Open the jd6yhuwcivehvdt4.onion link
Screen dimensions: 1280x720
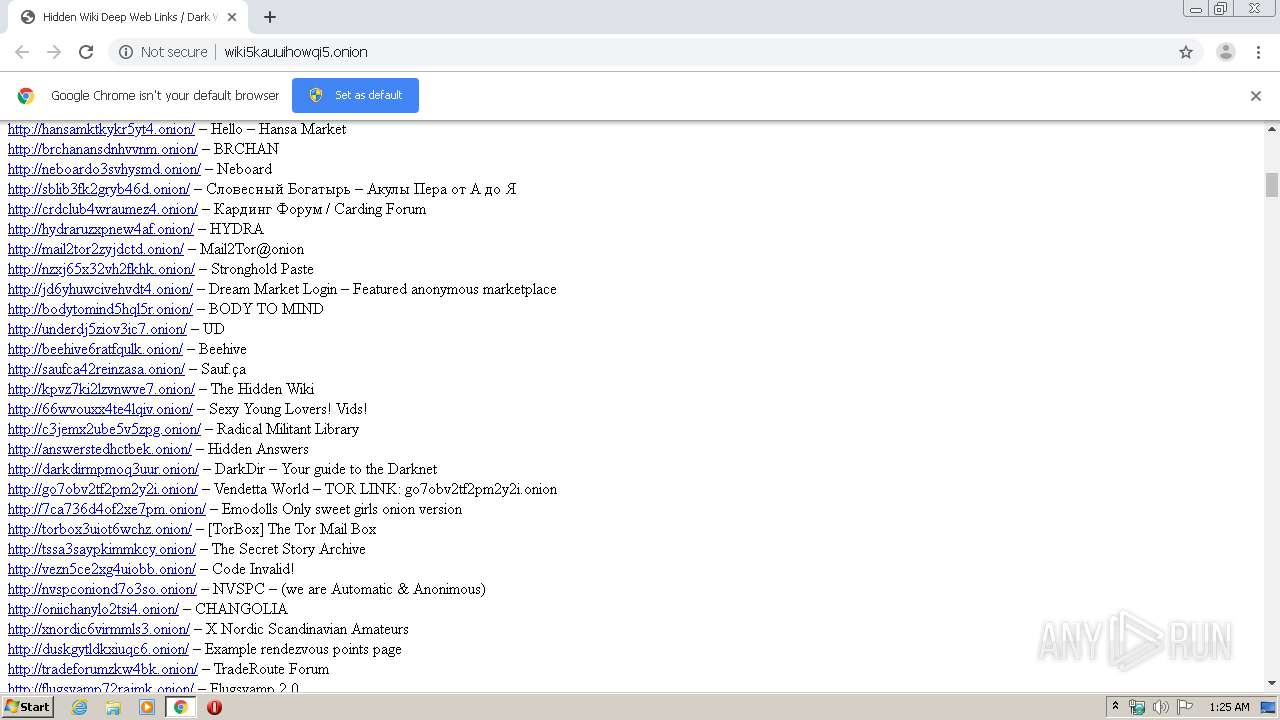[x=100, y=289]
